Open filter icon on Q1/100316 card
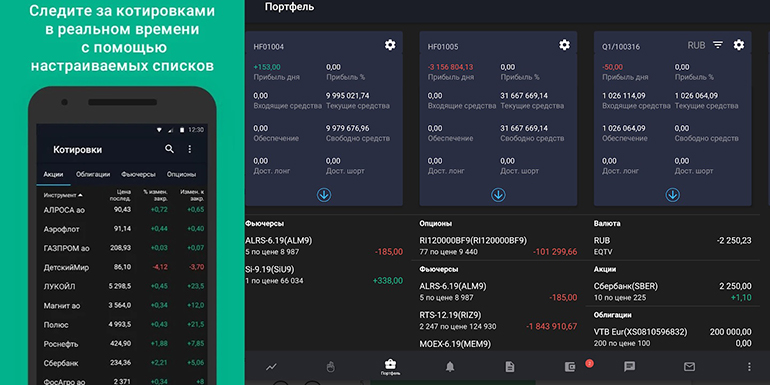 (718, 45)
